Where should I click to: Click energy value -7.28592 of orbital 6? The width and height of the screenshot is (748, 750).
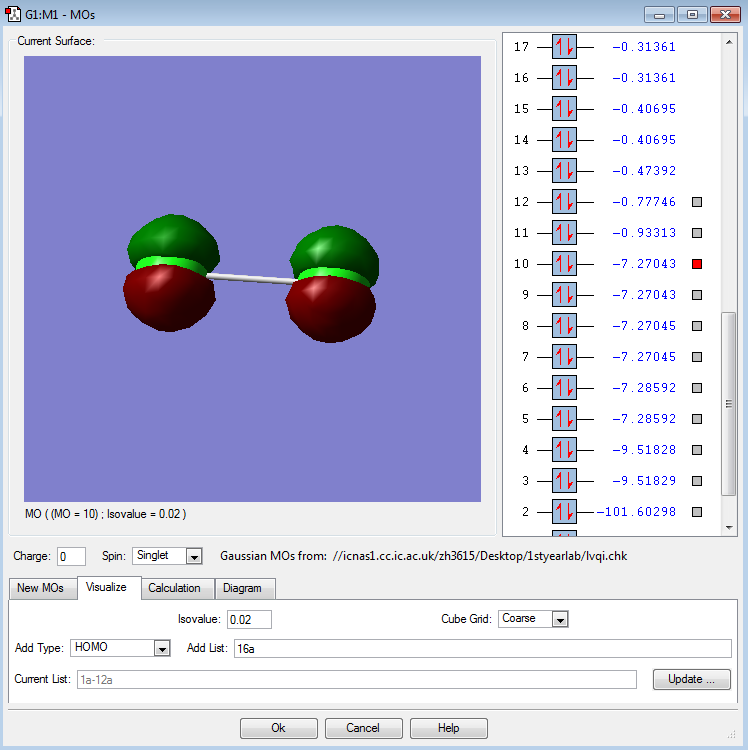(644, 388)
